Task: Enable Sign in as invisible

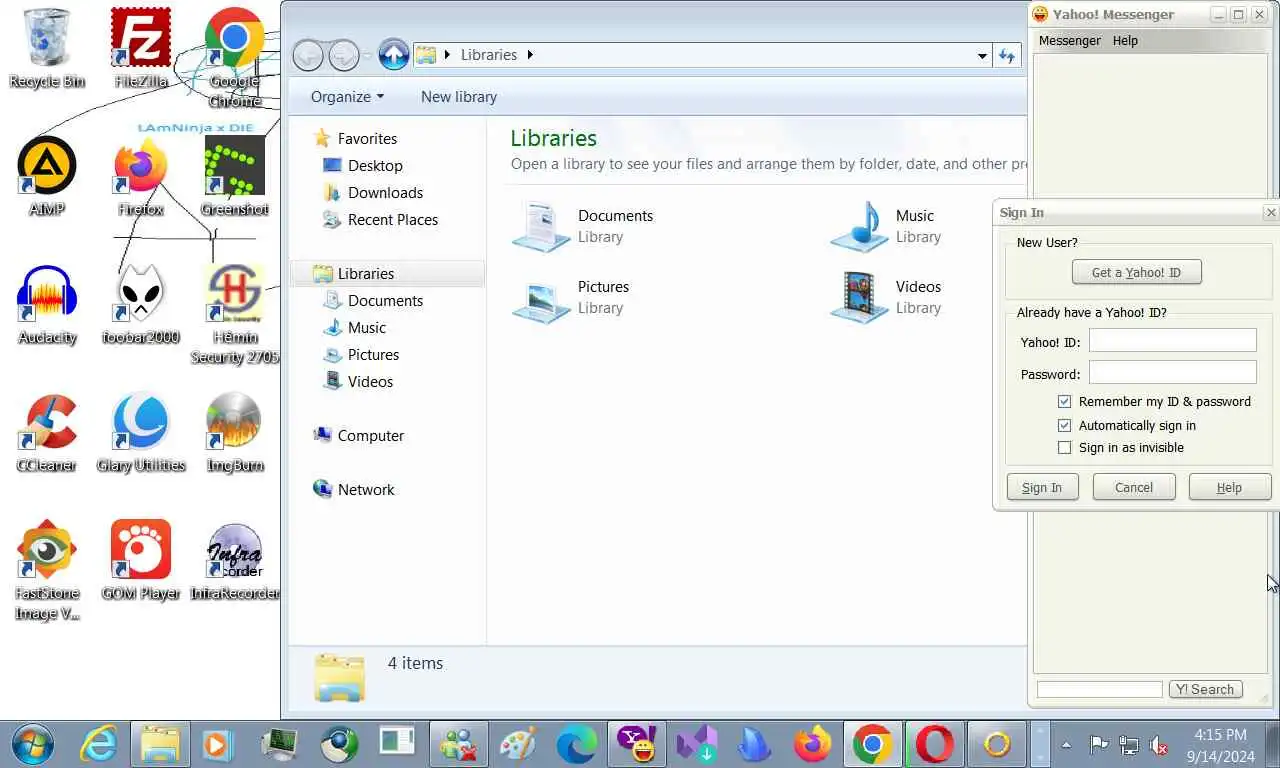Action: (x=1064, y=447)
